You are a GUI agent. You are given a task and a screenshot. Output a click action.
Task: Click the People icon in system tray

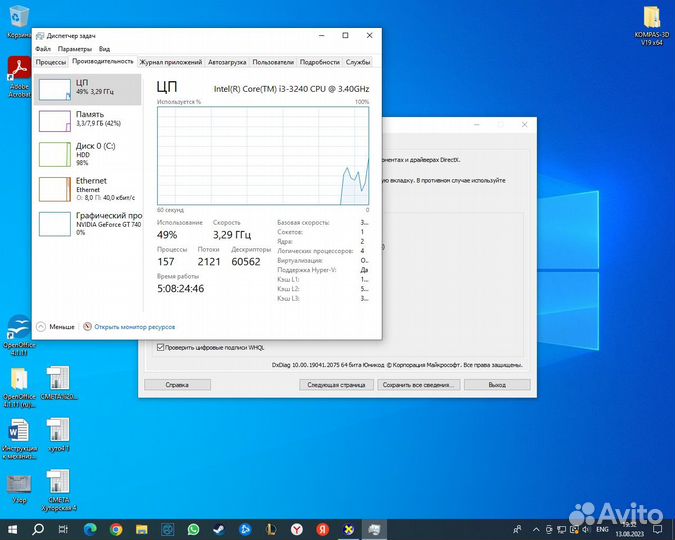coord(517,529)
